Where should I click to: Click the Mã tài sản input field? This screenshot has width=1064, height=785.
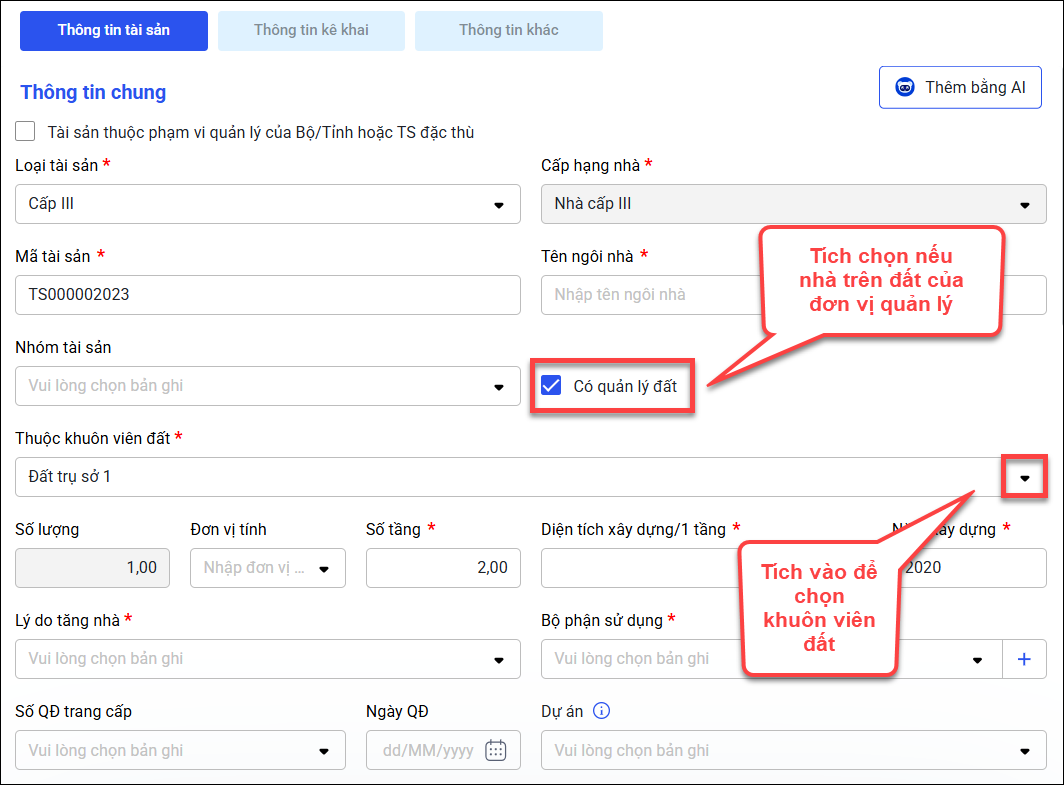tap(268, 295)
